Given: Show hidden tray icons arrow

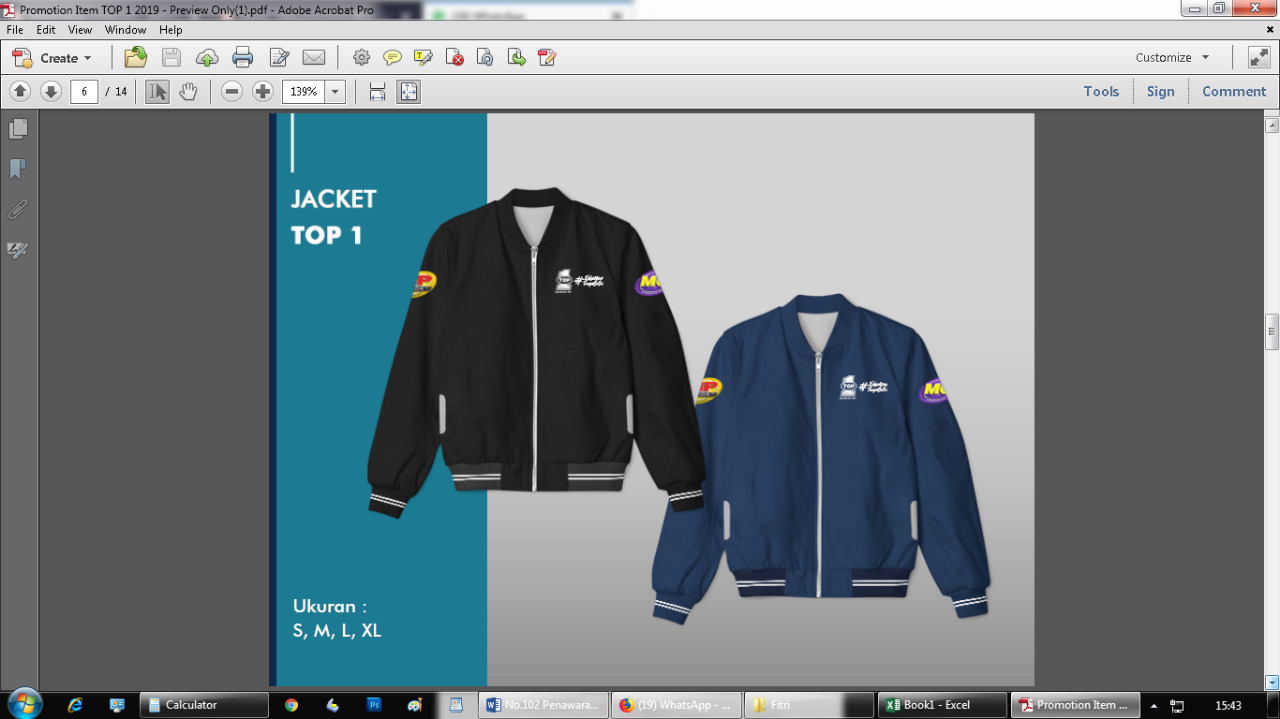Looking at the screenshot, I should [x=1153, y=705].
